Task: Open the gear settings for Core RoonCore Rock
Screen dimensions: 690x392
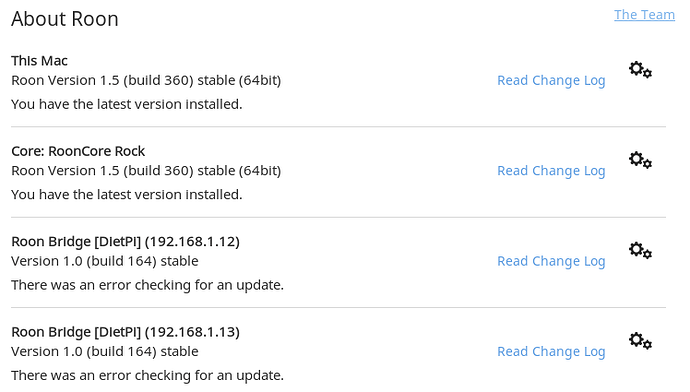Action: tap(640, 160)
